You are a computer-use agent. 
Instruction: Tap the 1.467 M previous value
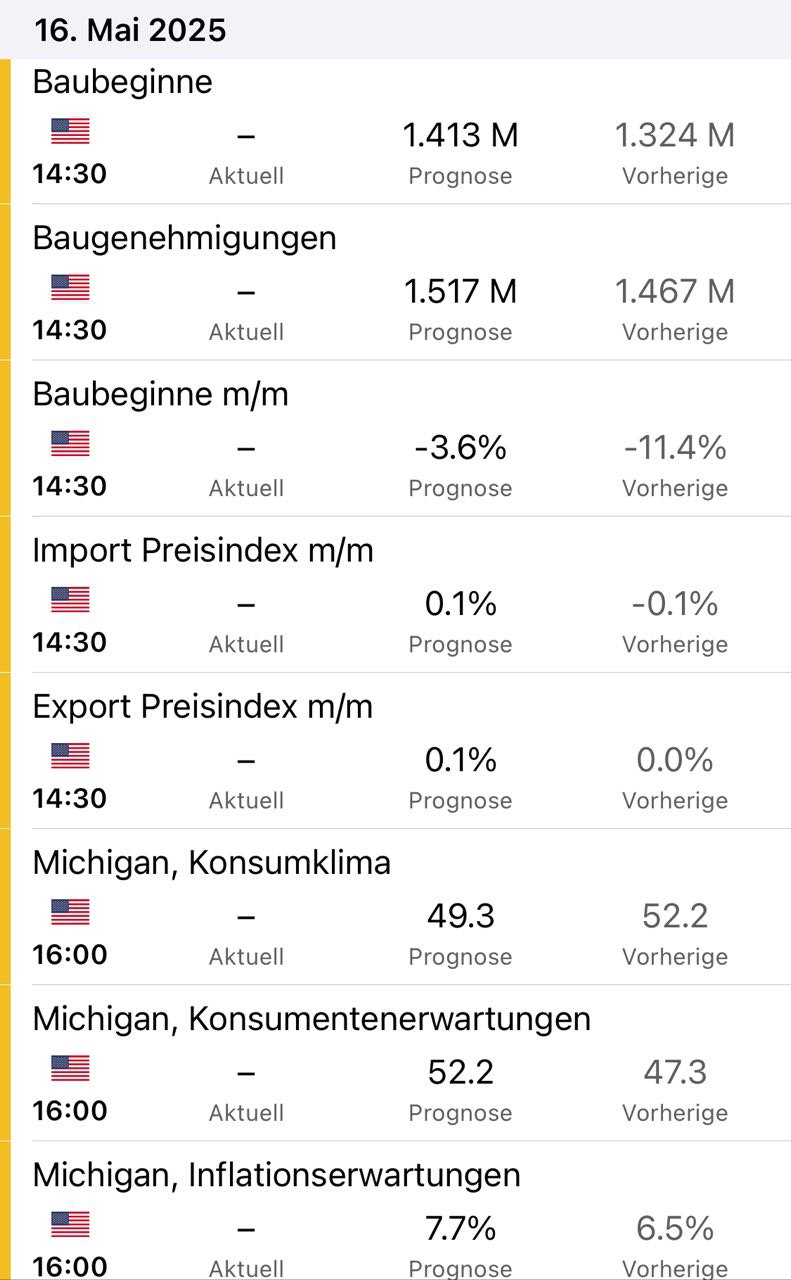[674, 291]
